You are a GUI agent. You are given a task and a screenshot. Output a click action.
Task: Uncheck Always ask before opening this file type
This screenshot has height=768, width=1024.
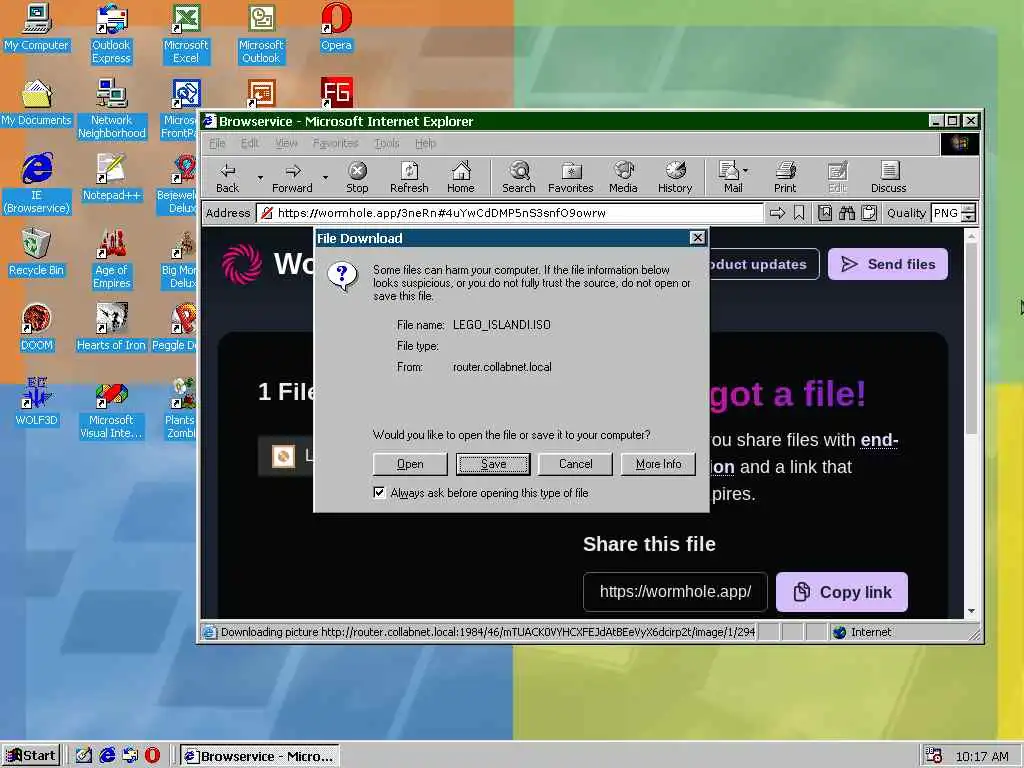(379, 492)
